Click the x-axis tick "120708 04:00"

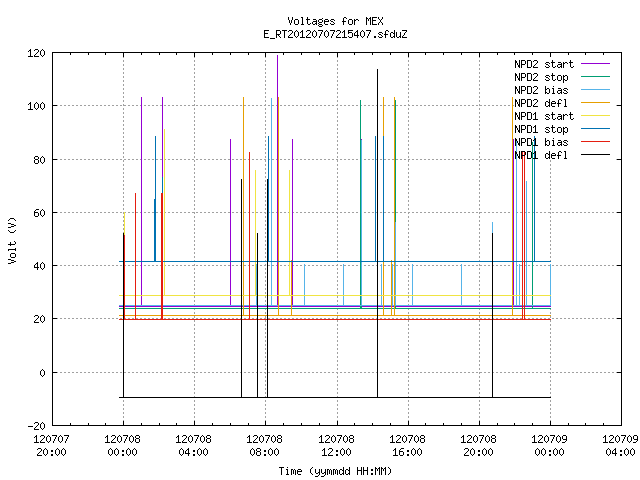click(x=193, y=446)
